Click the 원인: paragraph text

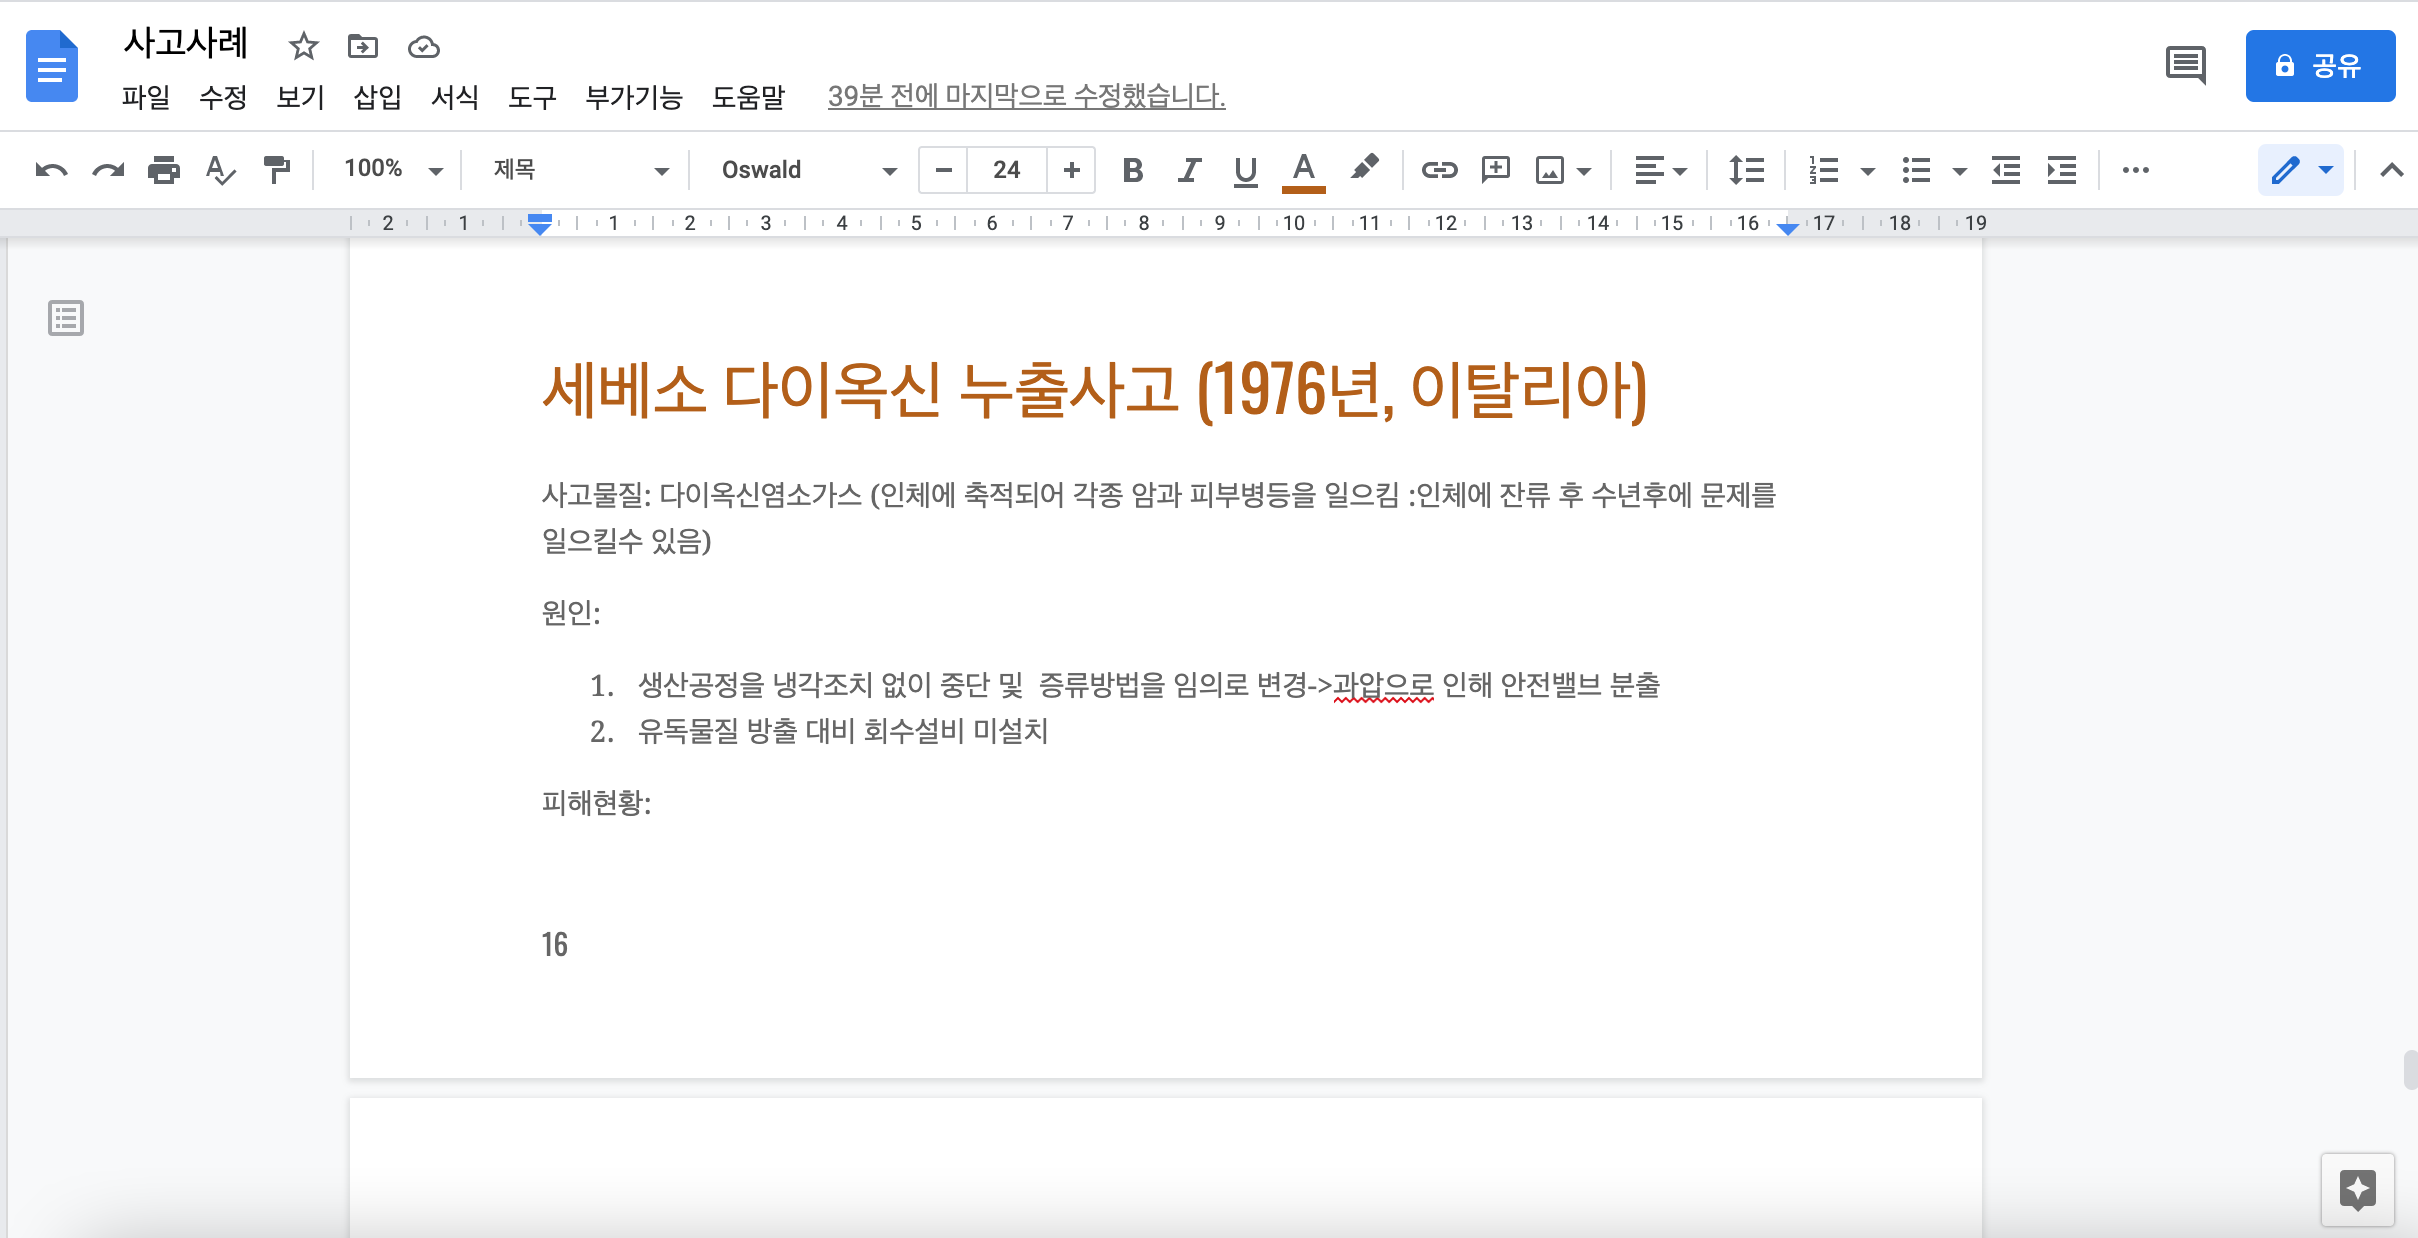(571, 612)
